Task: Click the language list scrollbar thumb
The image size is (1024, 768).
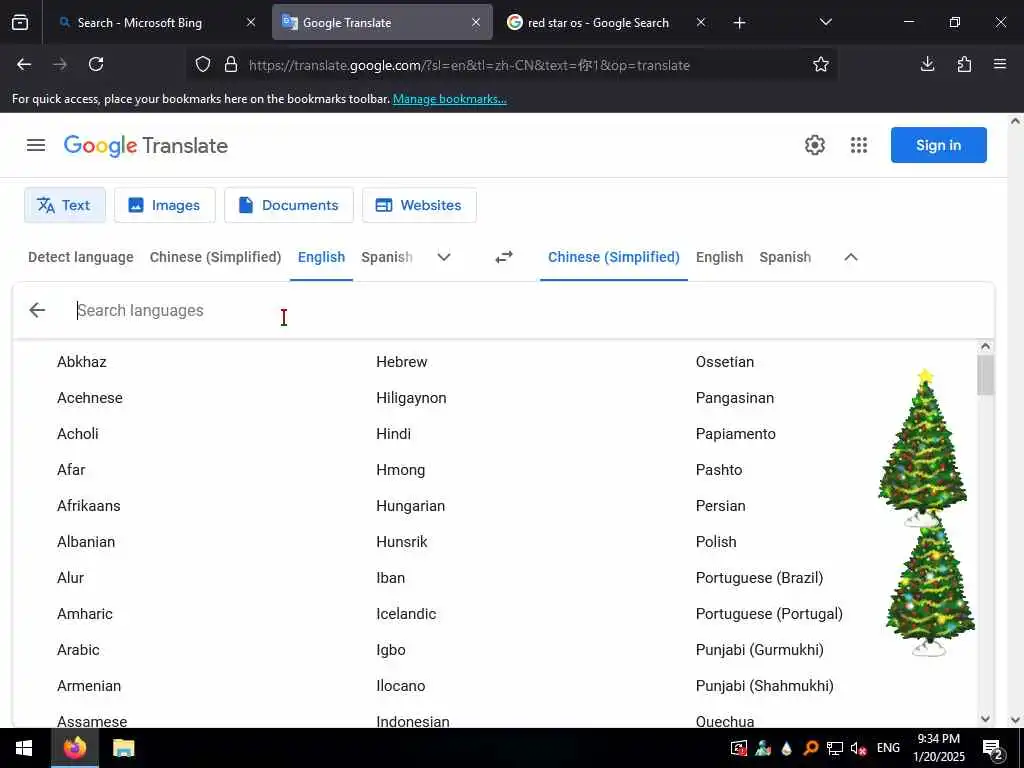Action: [985, 376]
